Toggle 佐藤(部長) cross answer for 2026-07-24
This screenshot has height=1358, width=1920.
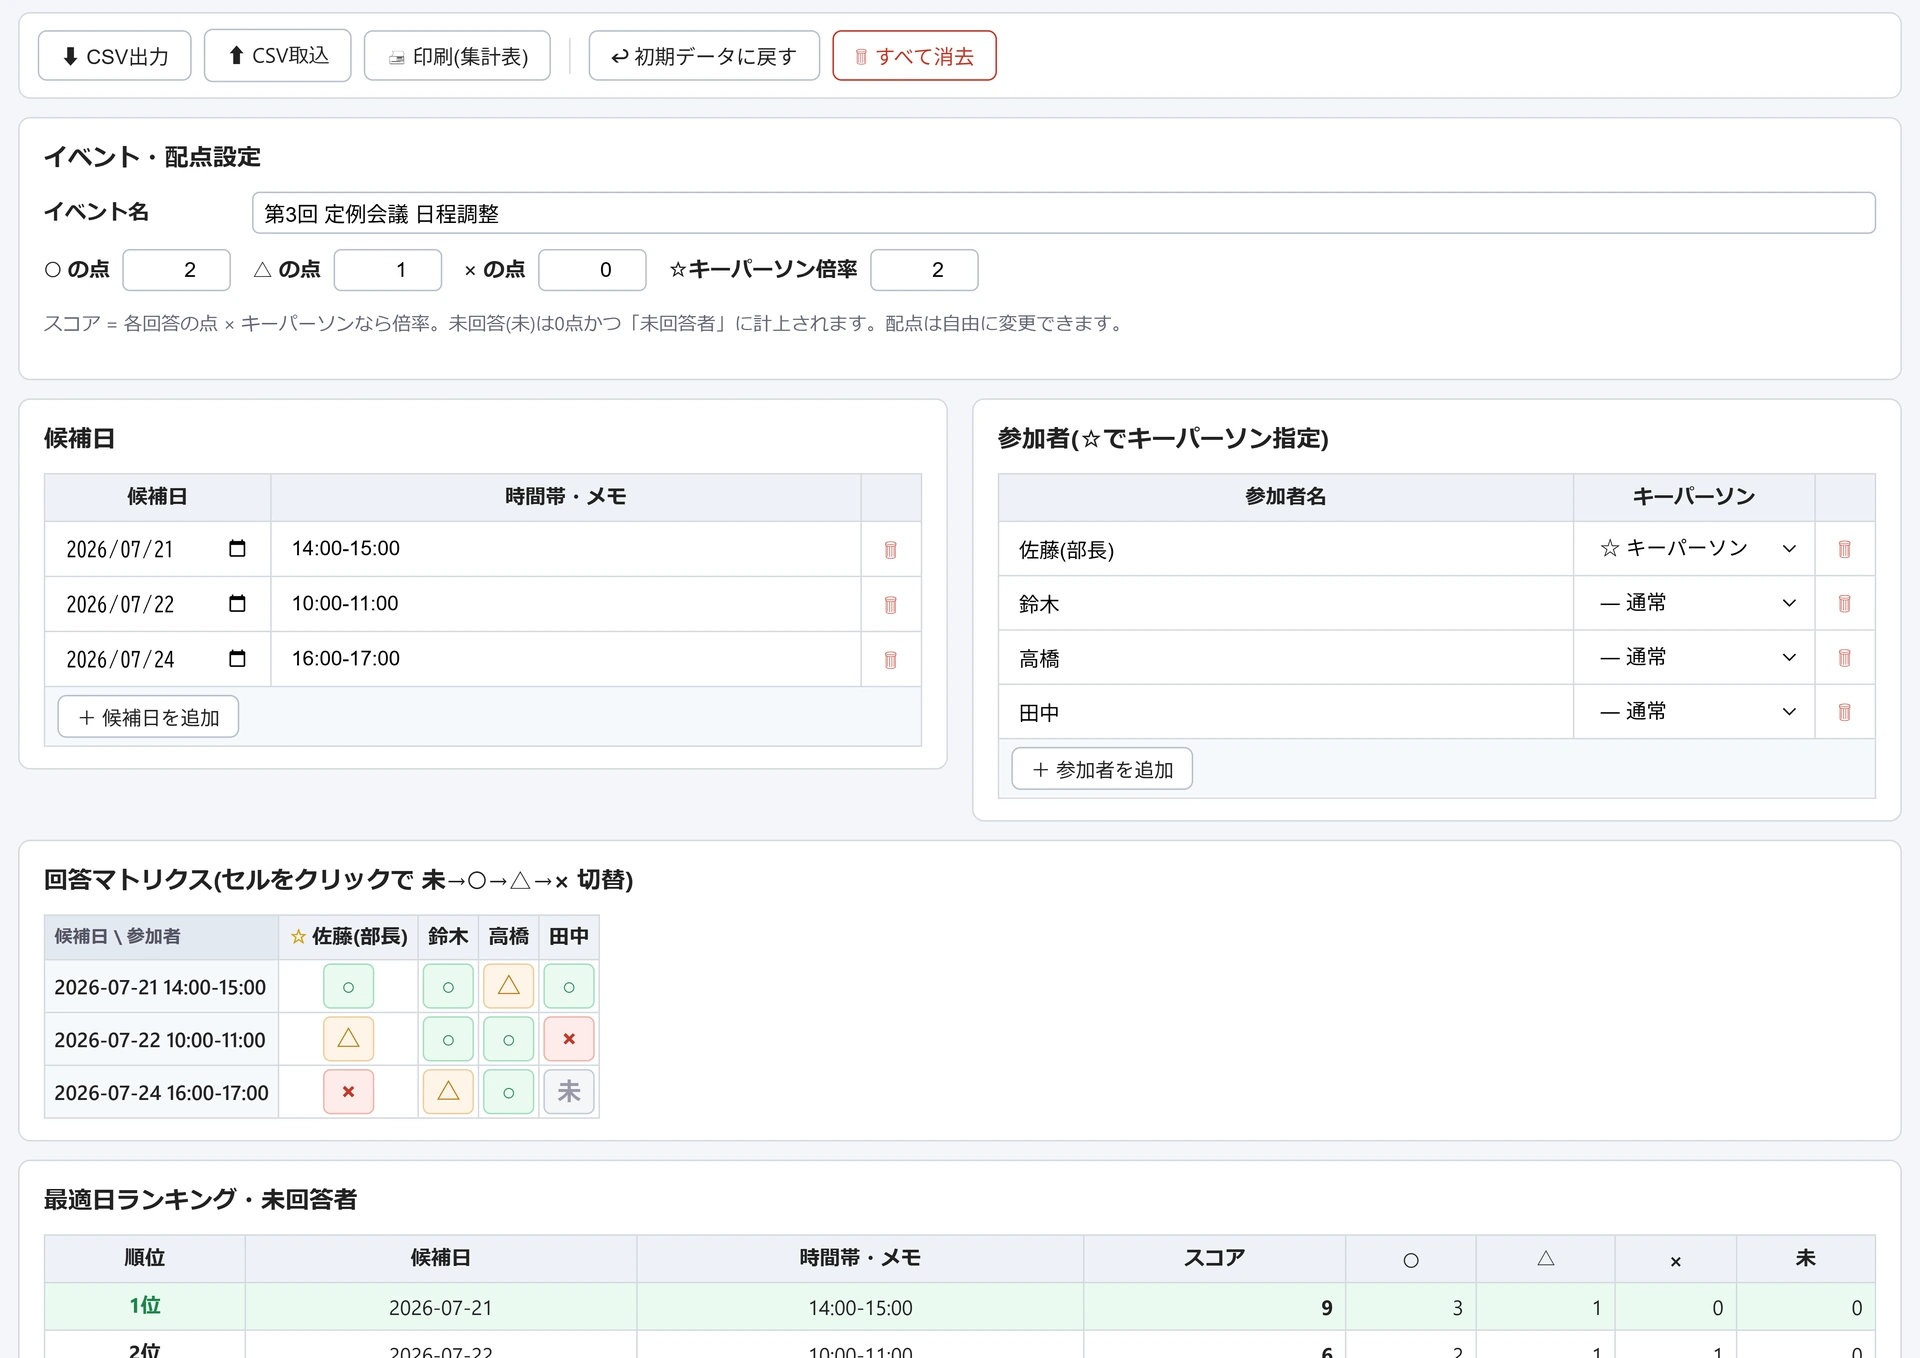pos(348,1092)
